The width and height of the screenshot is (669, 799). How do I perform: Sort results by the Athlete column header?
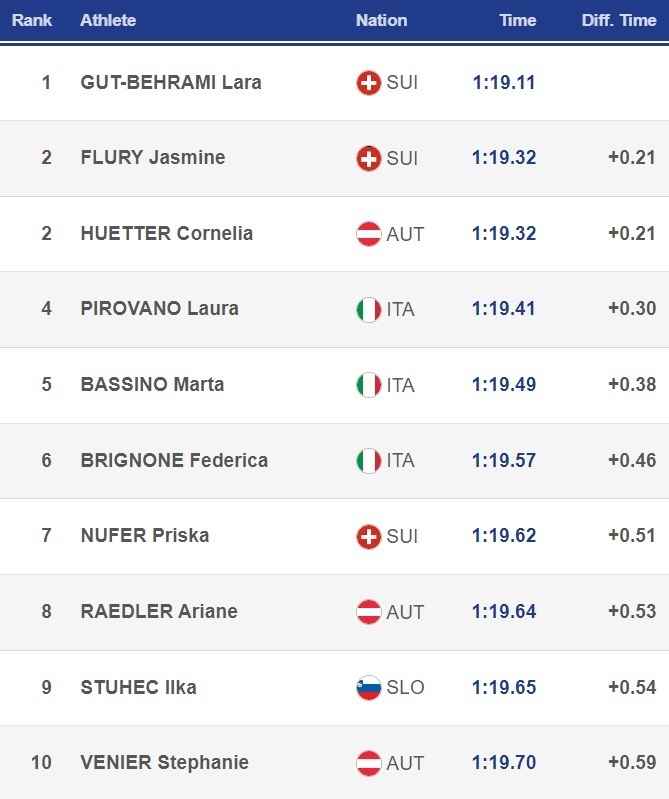coord(108,20)
